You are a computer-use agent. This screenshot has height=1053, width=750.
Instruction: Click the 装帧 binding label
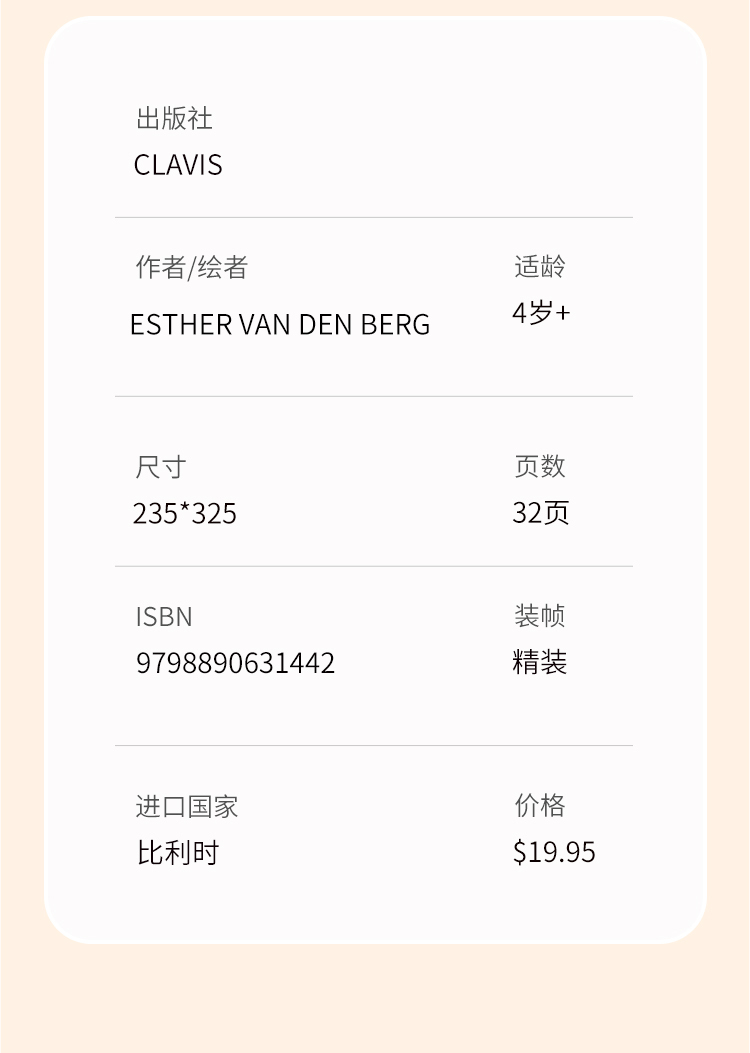539,615
